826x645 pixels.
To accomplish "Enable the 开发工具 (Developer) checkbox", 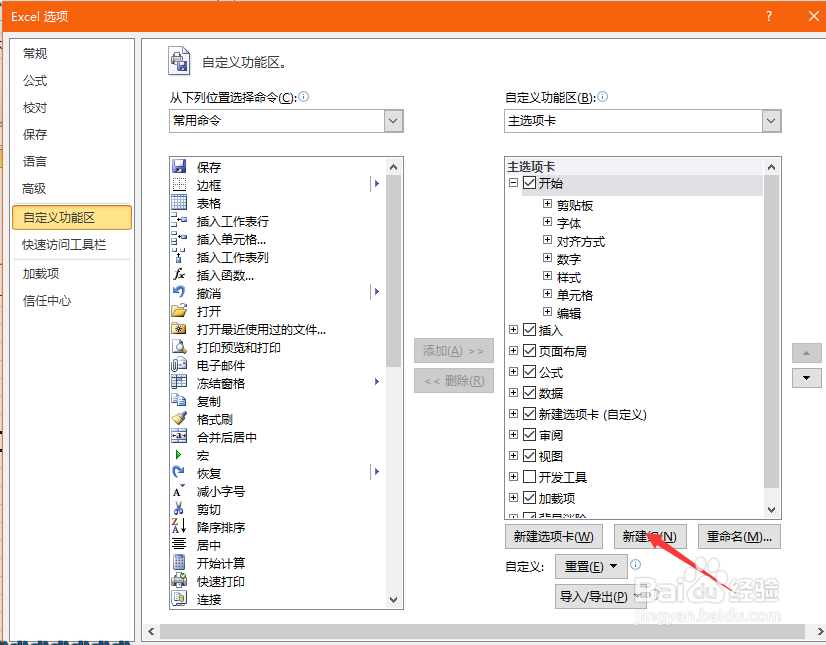I will [x=529, y=476].
